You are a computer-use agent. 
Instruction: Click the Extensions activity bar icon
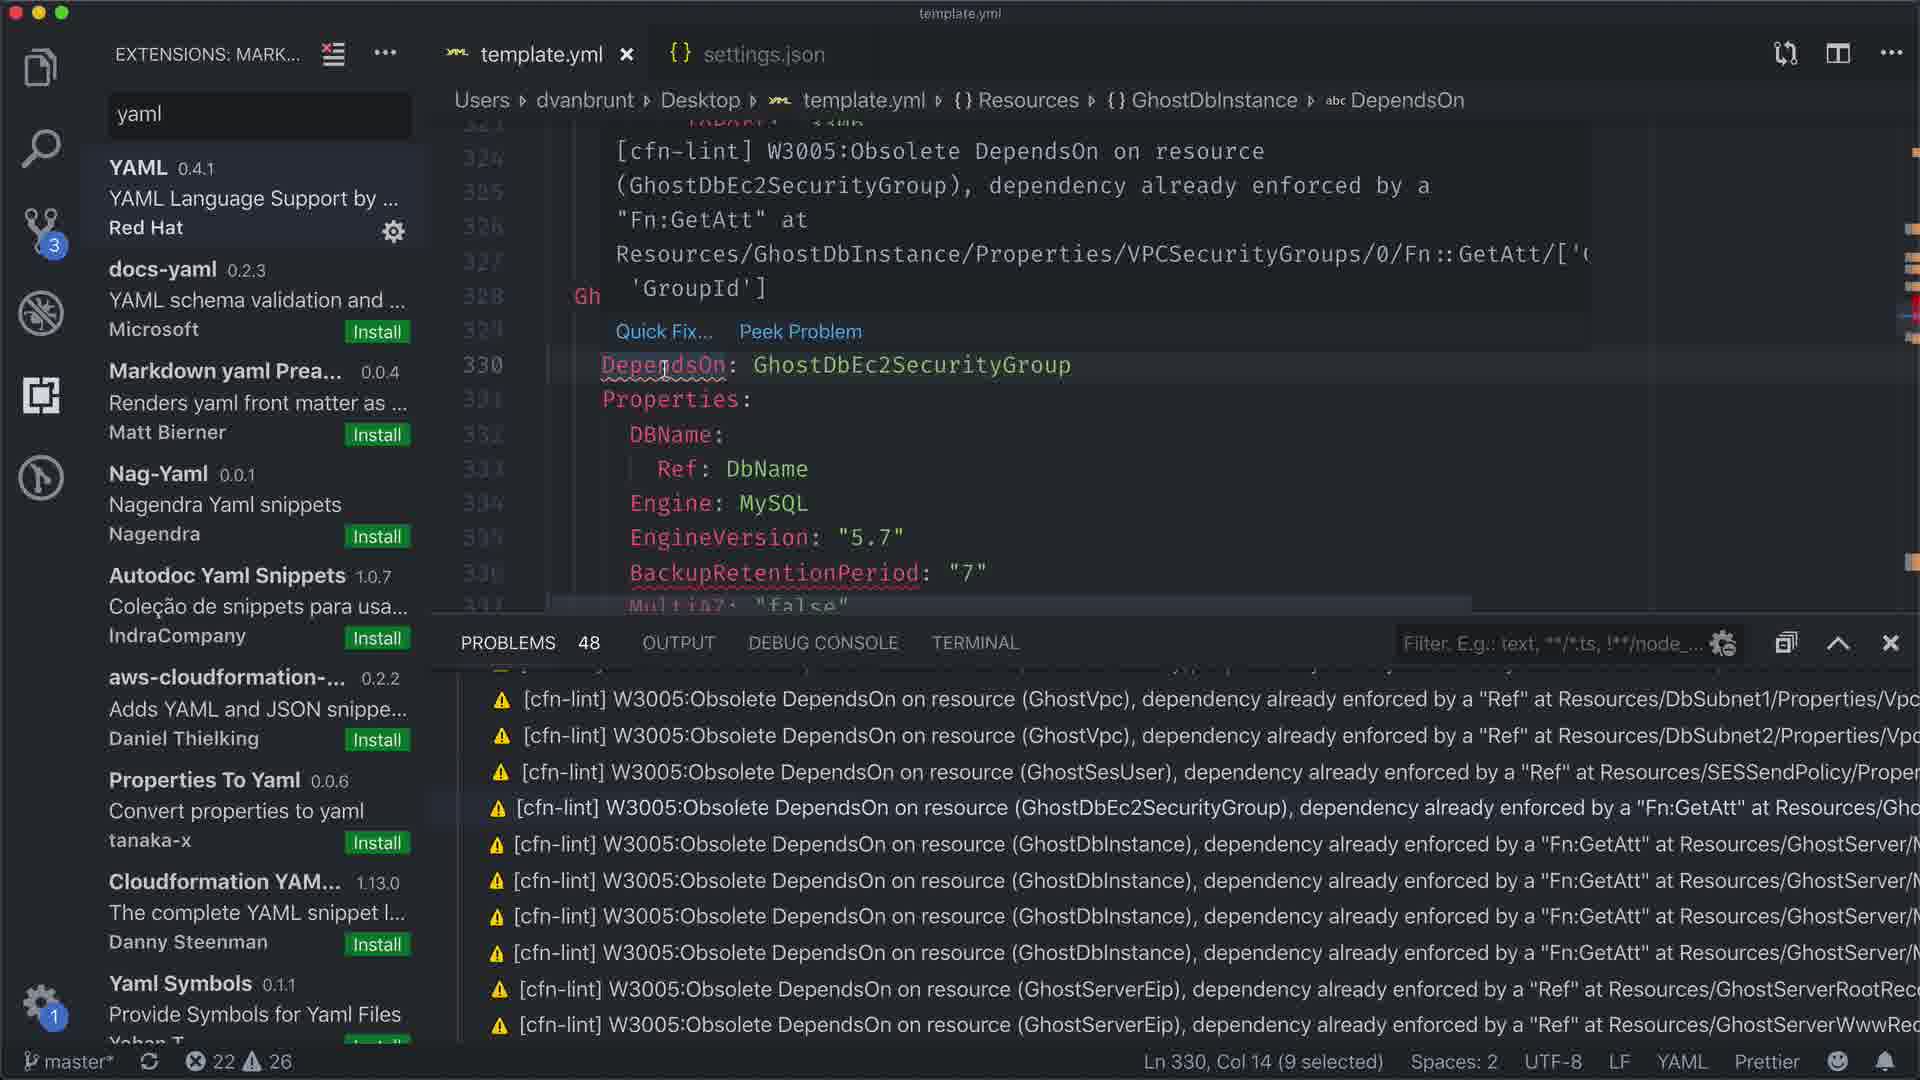[40, 396]
